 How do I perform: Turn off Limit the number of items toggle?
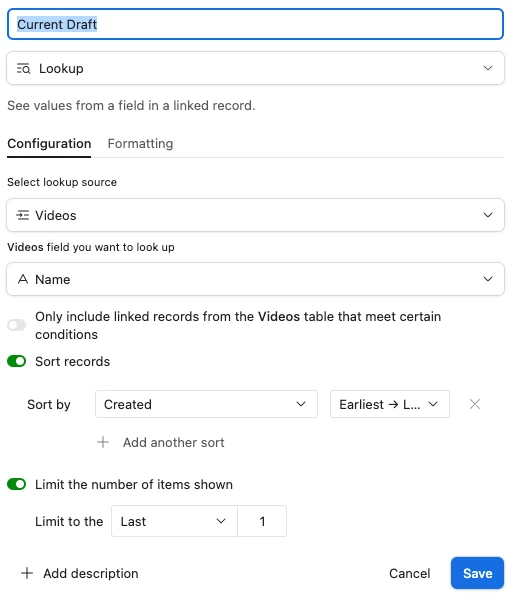[x=16, y=484]
